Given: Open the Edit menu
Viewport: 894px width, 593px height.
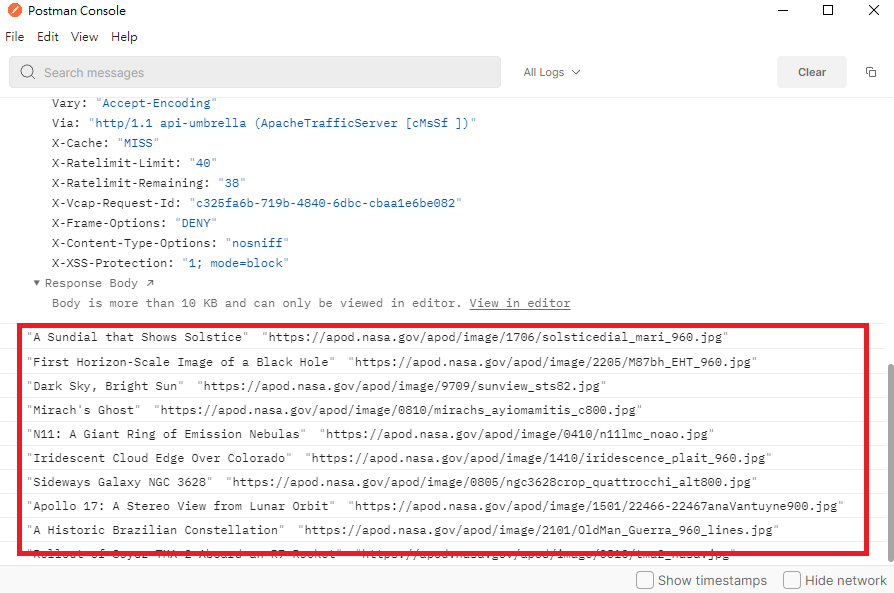Looking at the screenshot, I should click(48, 36).
